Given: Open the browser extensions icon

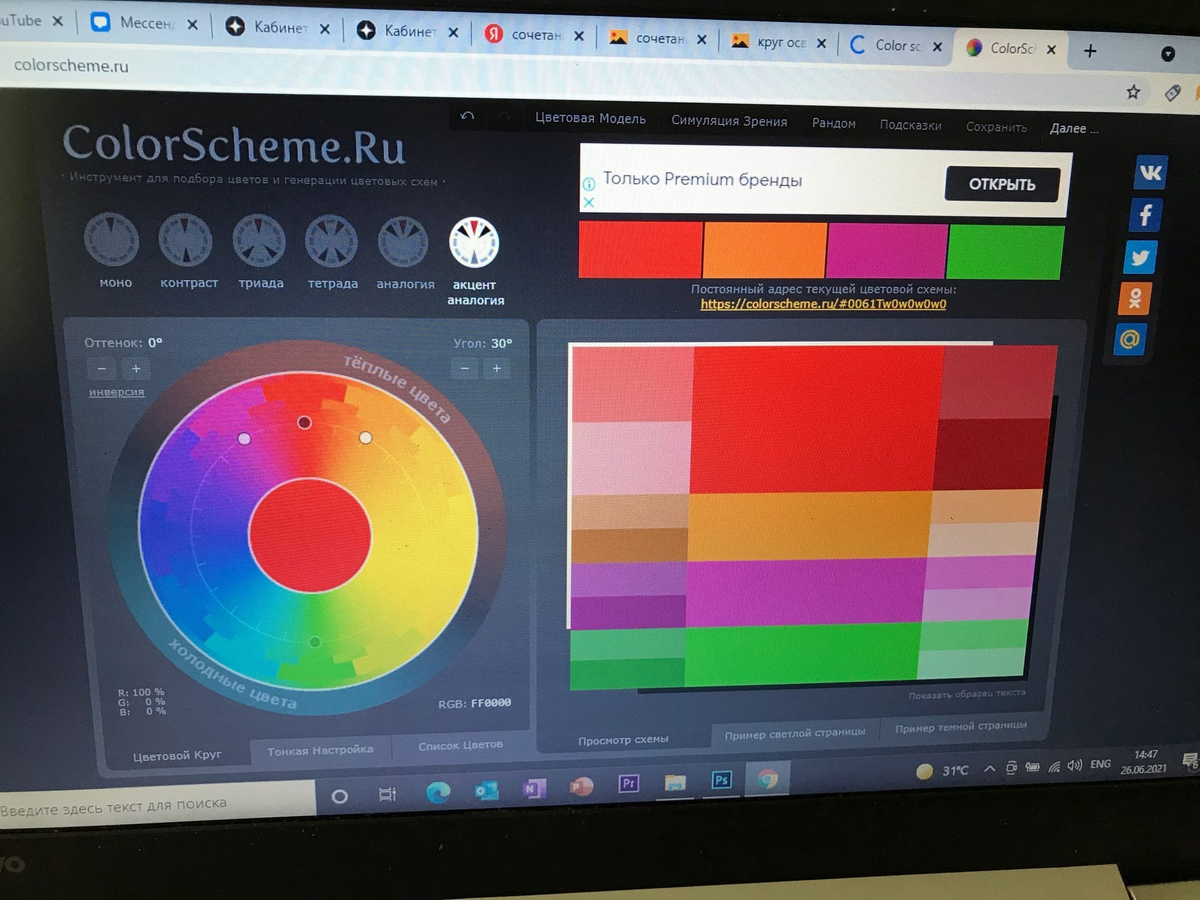Looking at the screenshot, I should pyautogui.click(x=1174, y=92).
